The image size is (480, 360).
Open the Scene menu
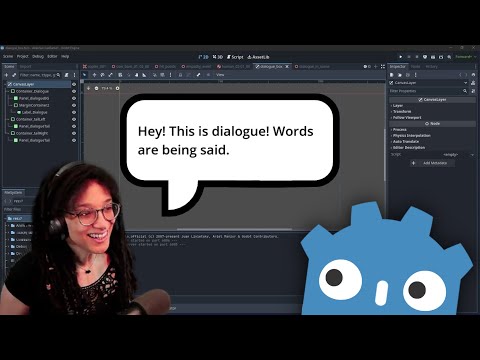click(8, 56)
